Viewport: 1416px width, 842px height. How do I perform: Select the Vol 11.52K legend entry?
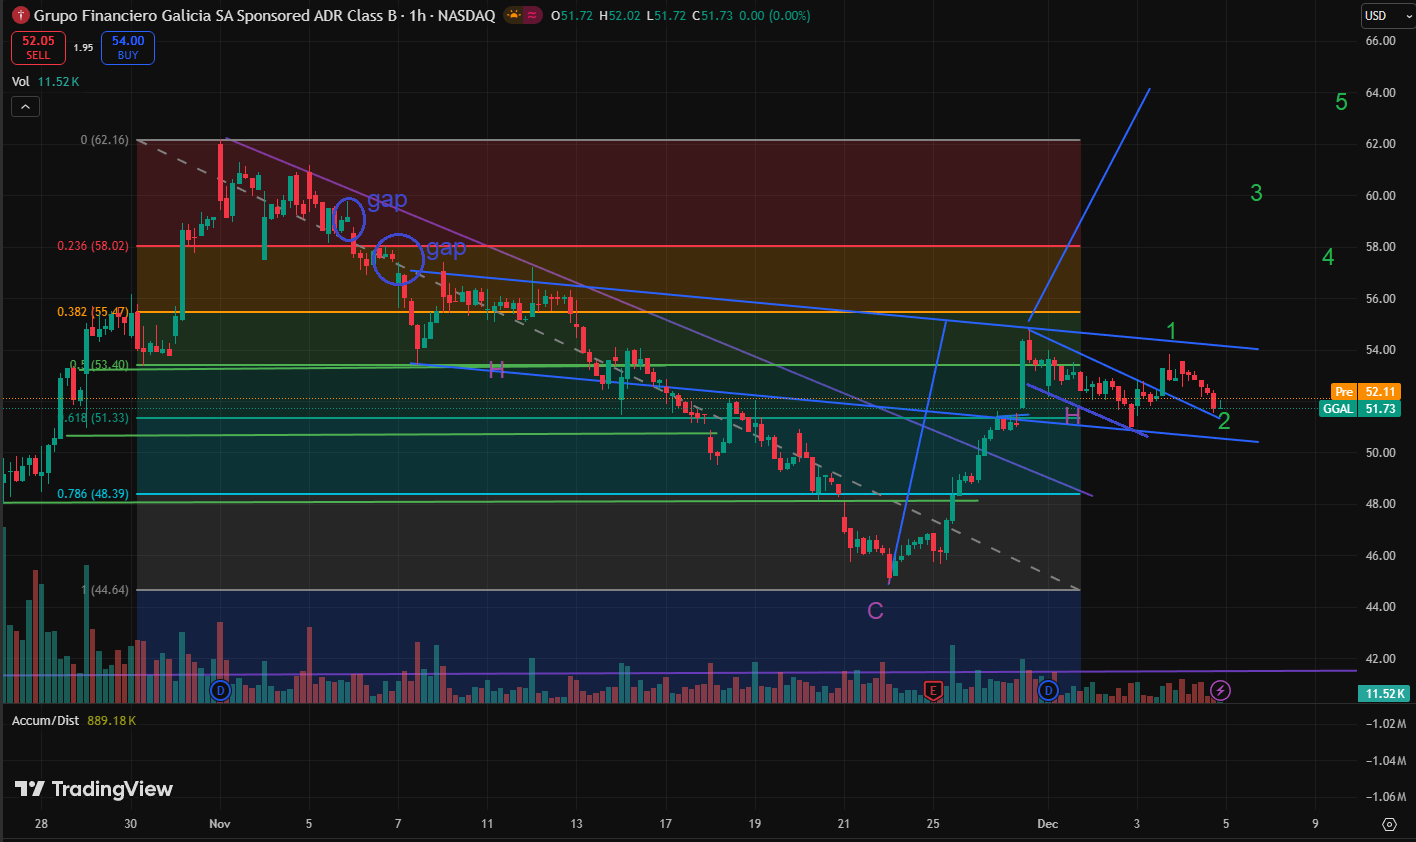point(46,82)
